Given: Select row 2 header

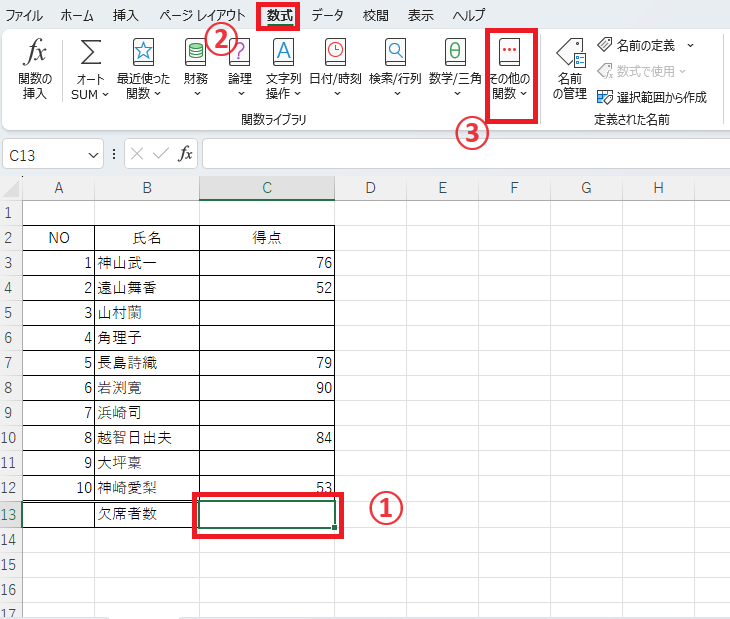Looking at the screenshot, I should (9, 238).
